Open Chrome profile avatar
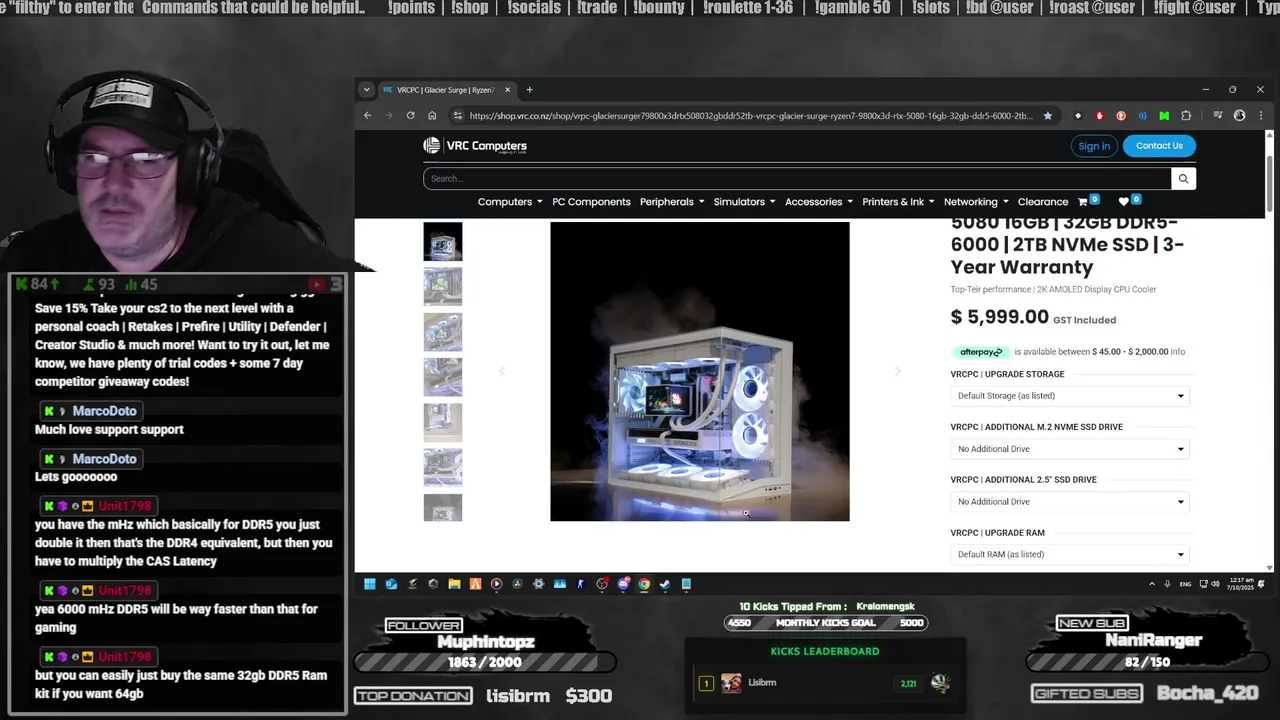Screen dimensions: 1280x720 coord(1239,115)
